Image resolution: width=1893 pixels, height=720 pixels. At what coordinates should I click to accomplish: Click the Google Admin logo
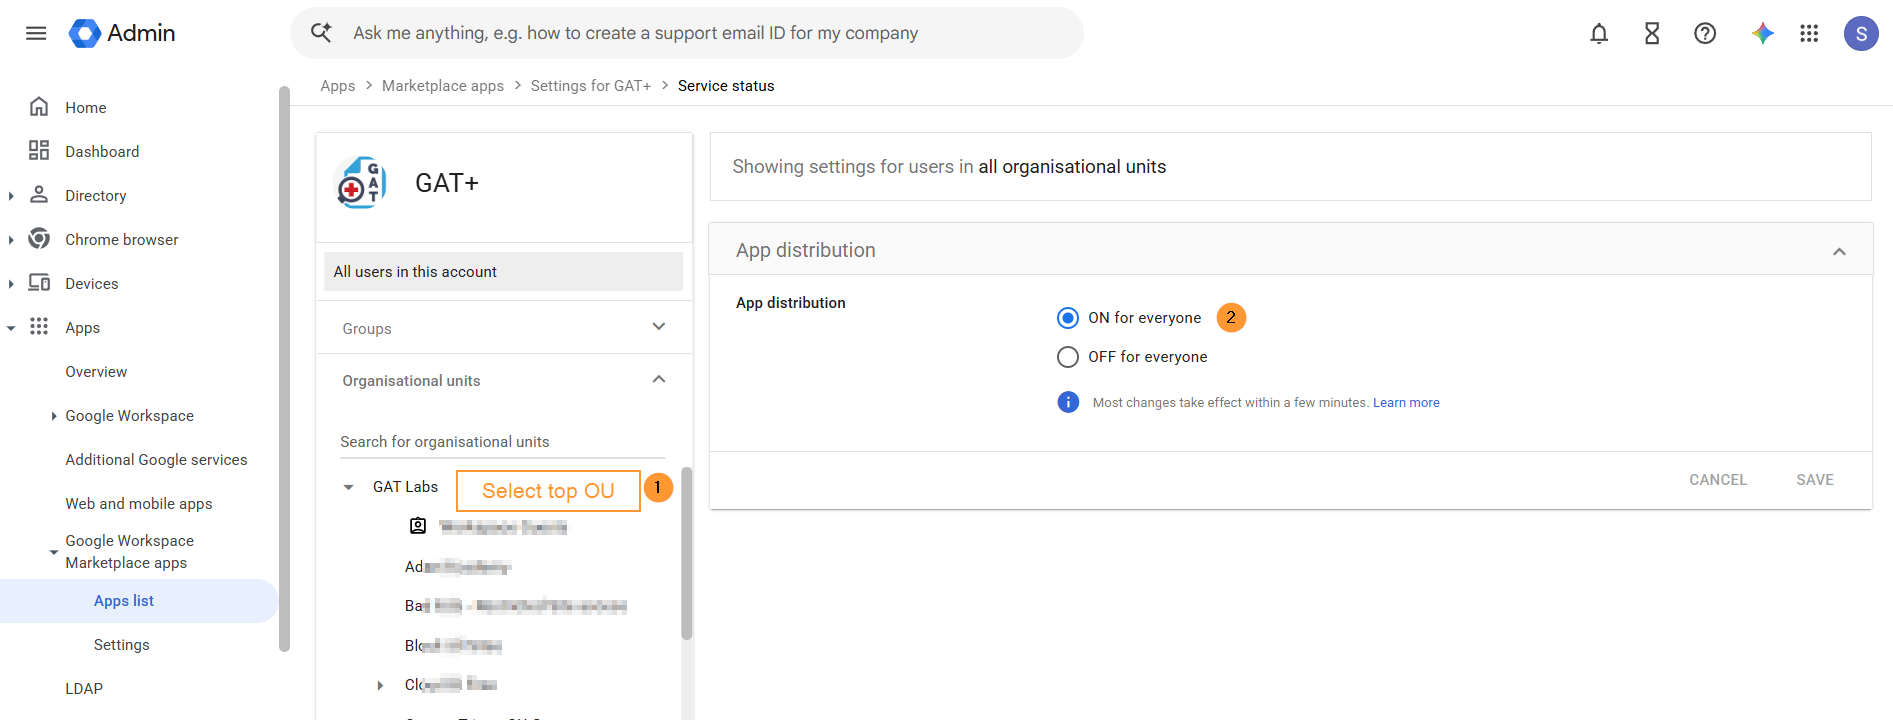pos(122,33)
